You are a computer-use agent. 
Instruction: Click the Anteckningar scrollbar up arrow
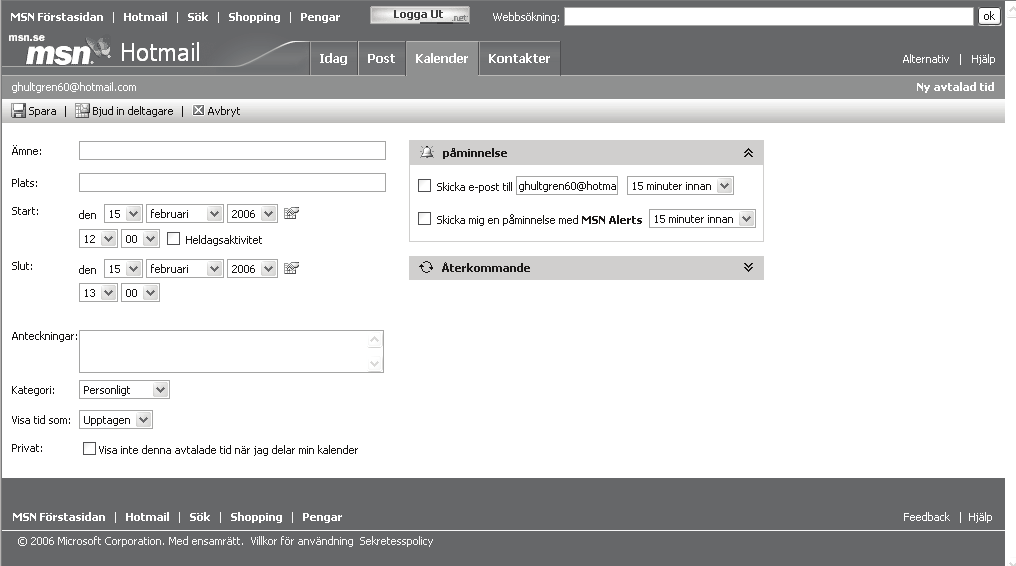pyautogui.click(x=375, y=339)
